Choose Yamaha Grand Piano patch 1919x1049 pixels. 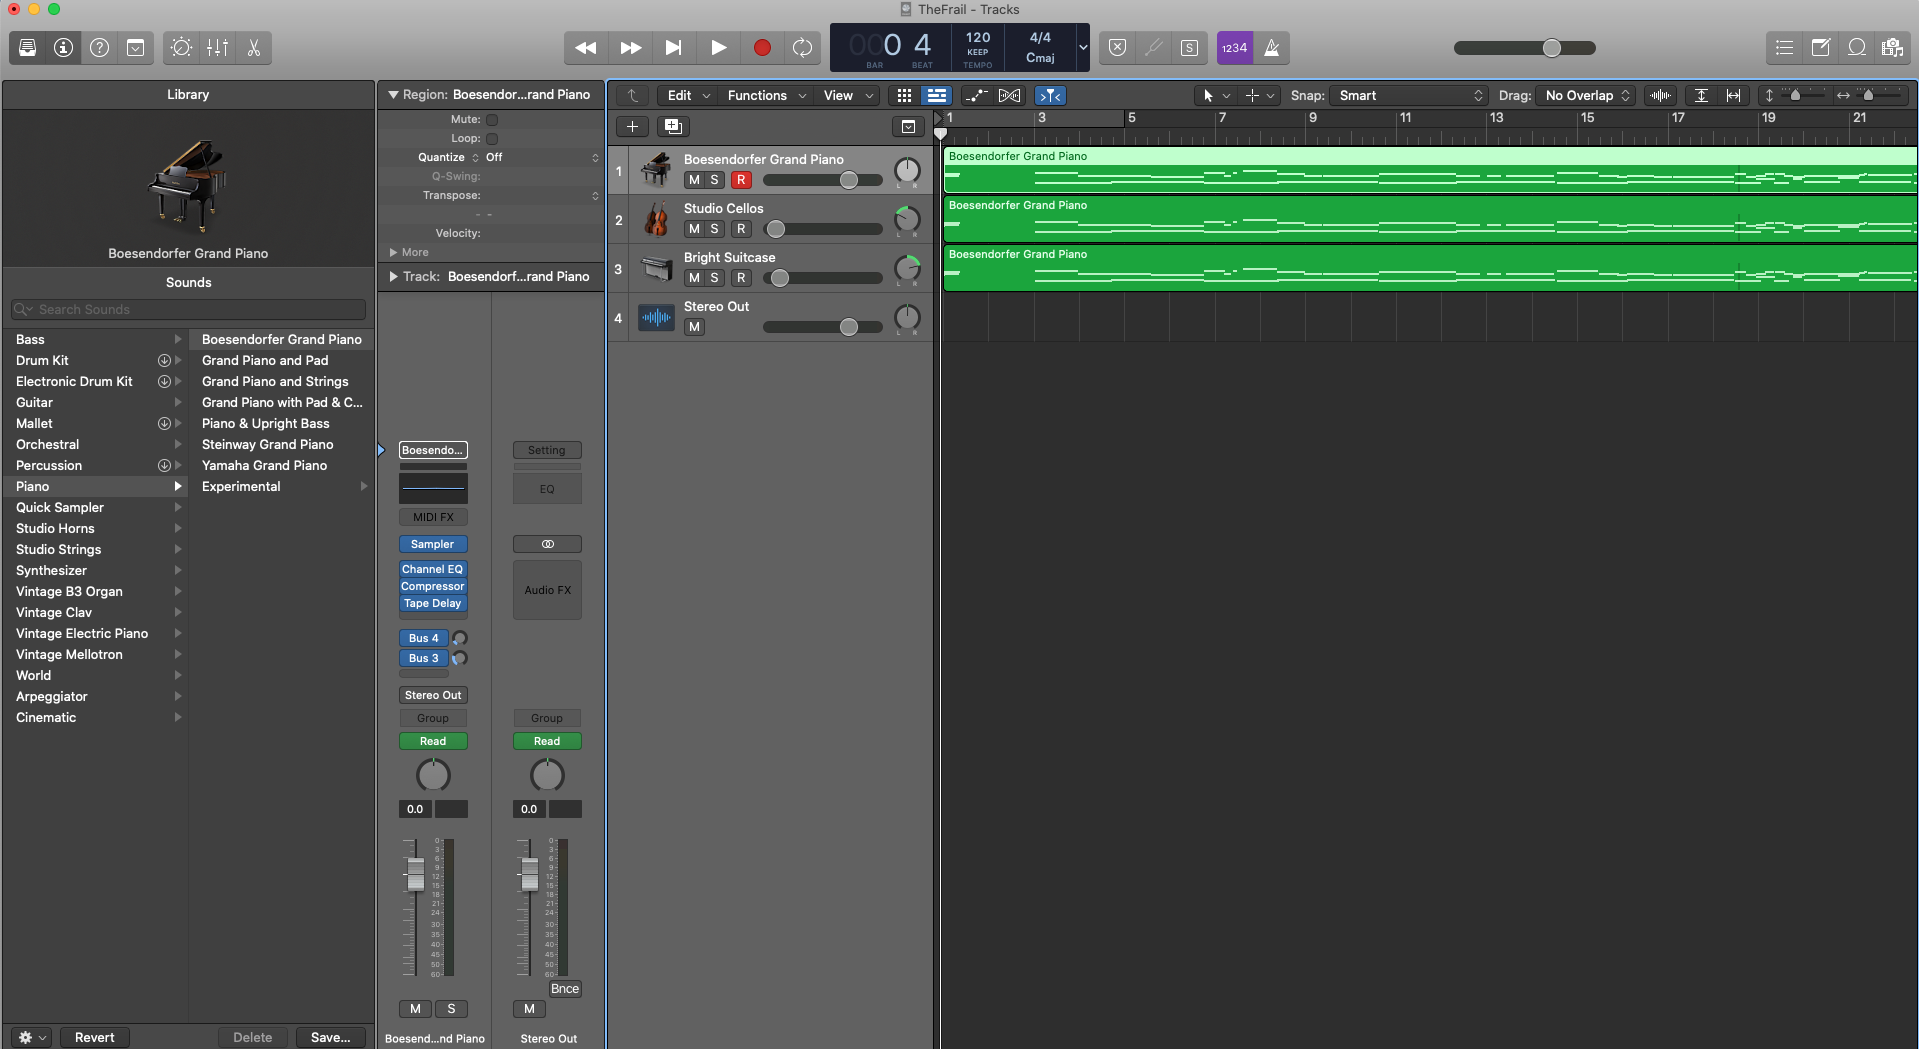point(281,465)
